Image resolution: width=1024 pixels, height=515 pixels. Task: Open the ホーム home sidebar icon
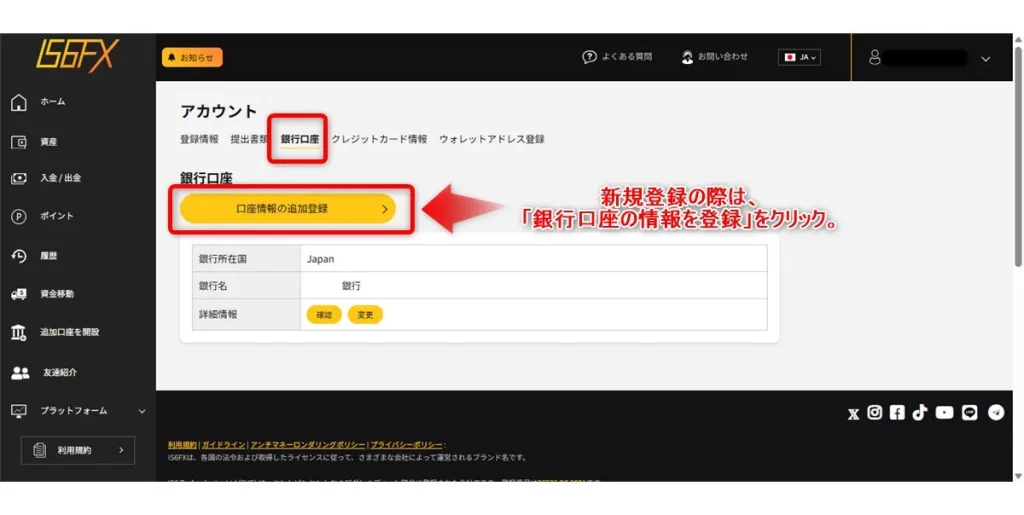coord(19,102)
